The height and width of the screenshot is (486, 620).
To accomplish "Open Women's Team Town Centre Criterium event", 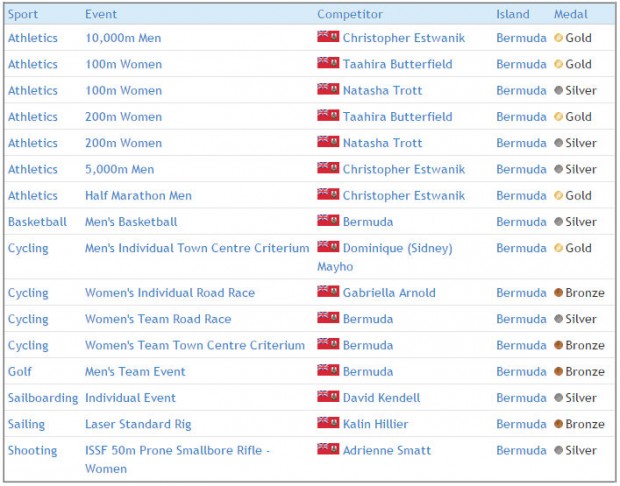I will point(195,346).
